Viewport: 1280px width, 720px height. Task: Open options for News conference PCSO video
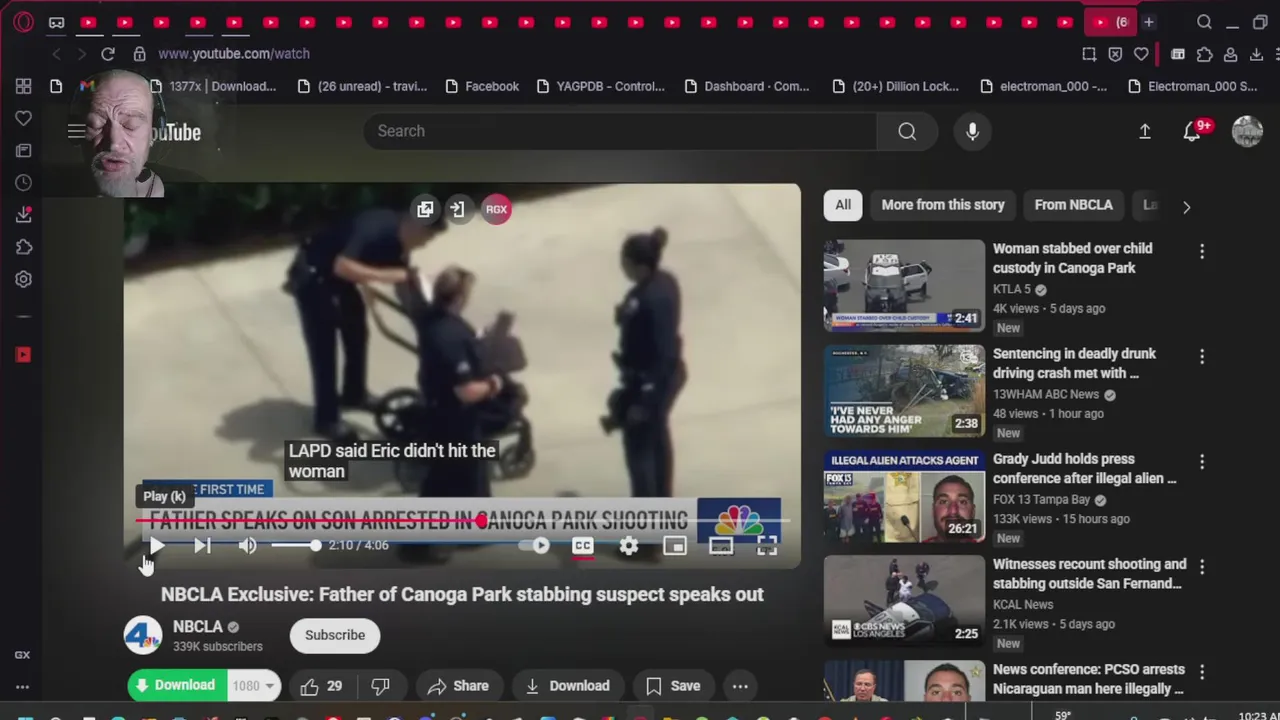1202,672
